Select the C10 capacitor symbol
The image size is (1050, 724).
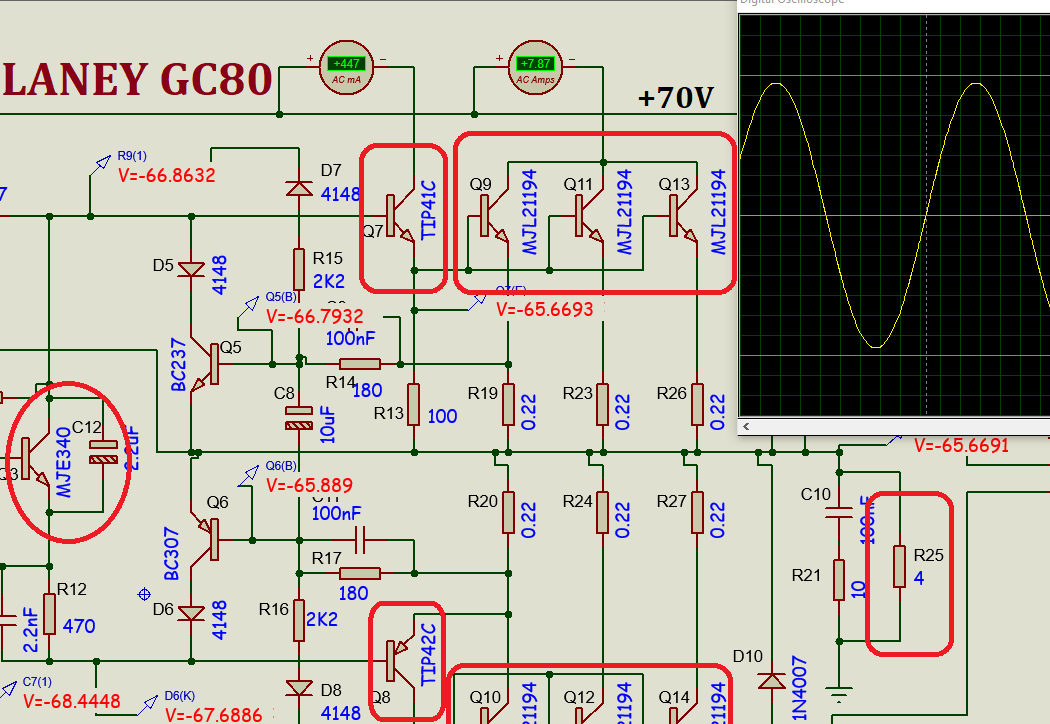pos(838,512)
